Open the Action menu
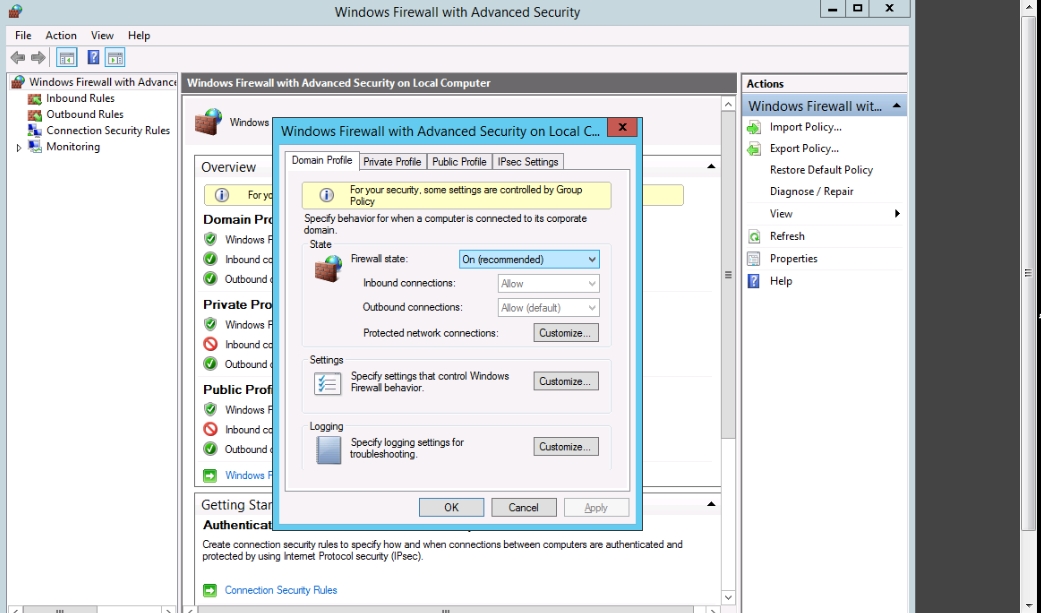The width and height of the screenshot is (1041, 613). coord(61,35)
